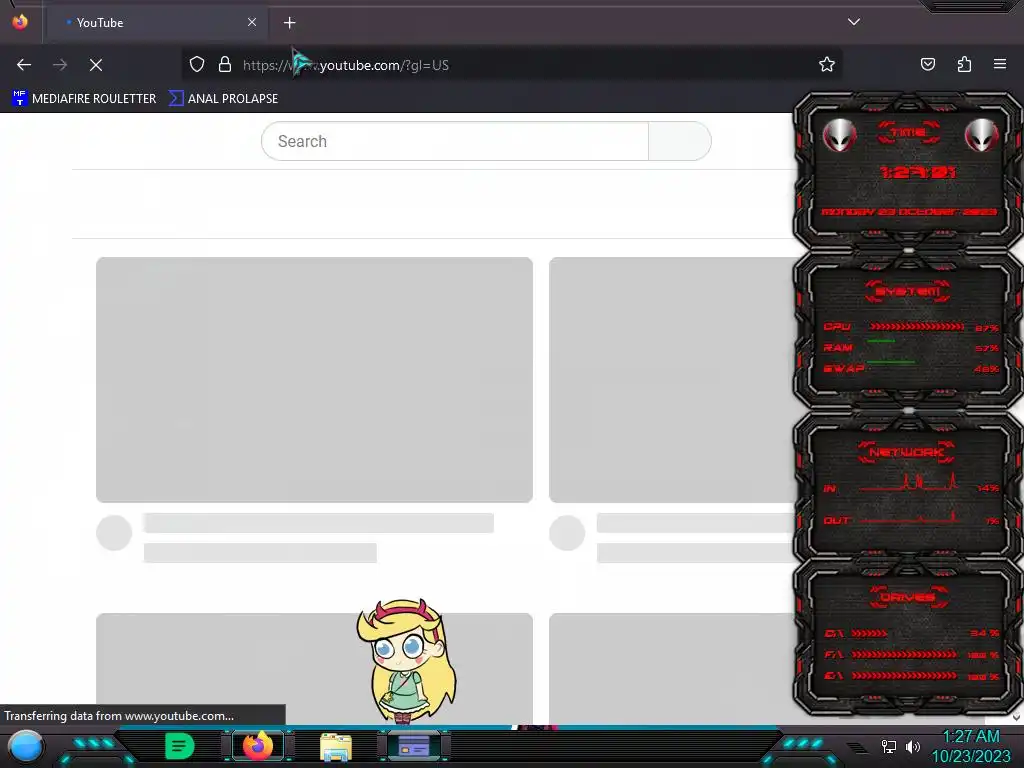The image size is (1024, 768).
Task: Click the widget date text under the clock
Action: point(909,212)
